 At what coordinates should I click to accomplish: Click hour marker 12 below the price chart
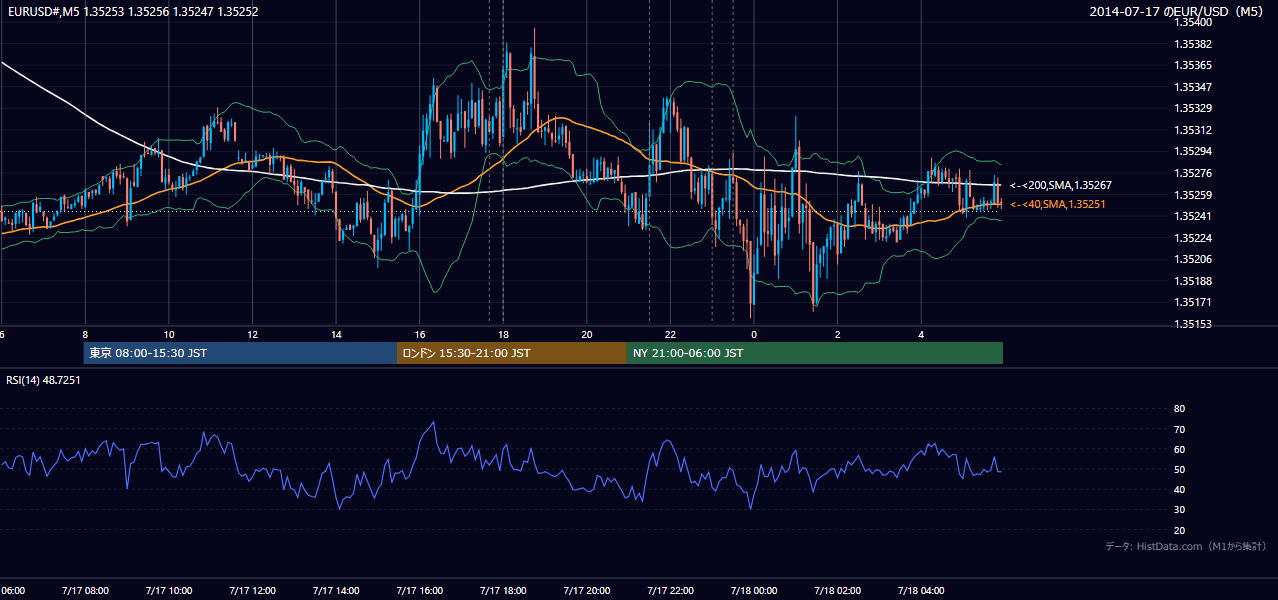pyautogui.click(x=252, y=335)
